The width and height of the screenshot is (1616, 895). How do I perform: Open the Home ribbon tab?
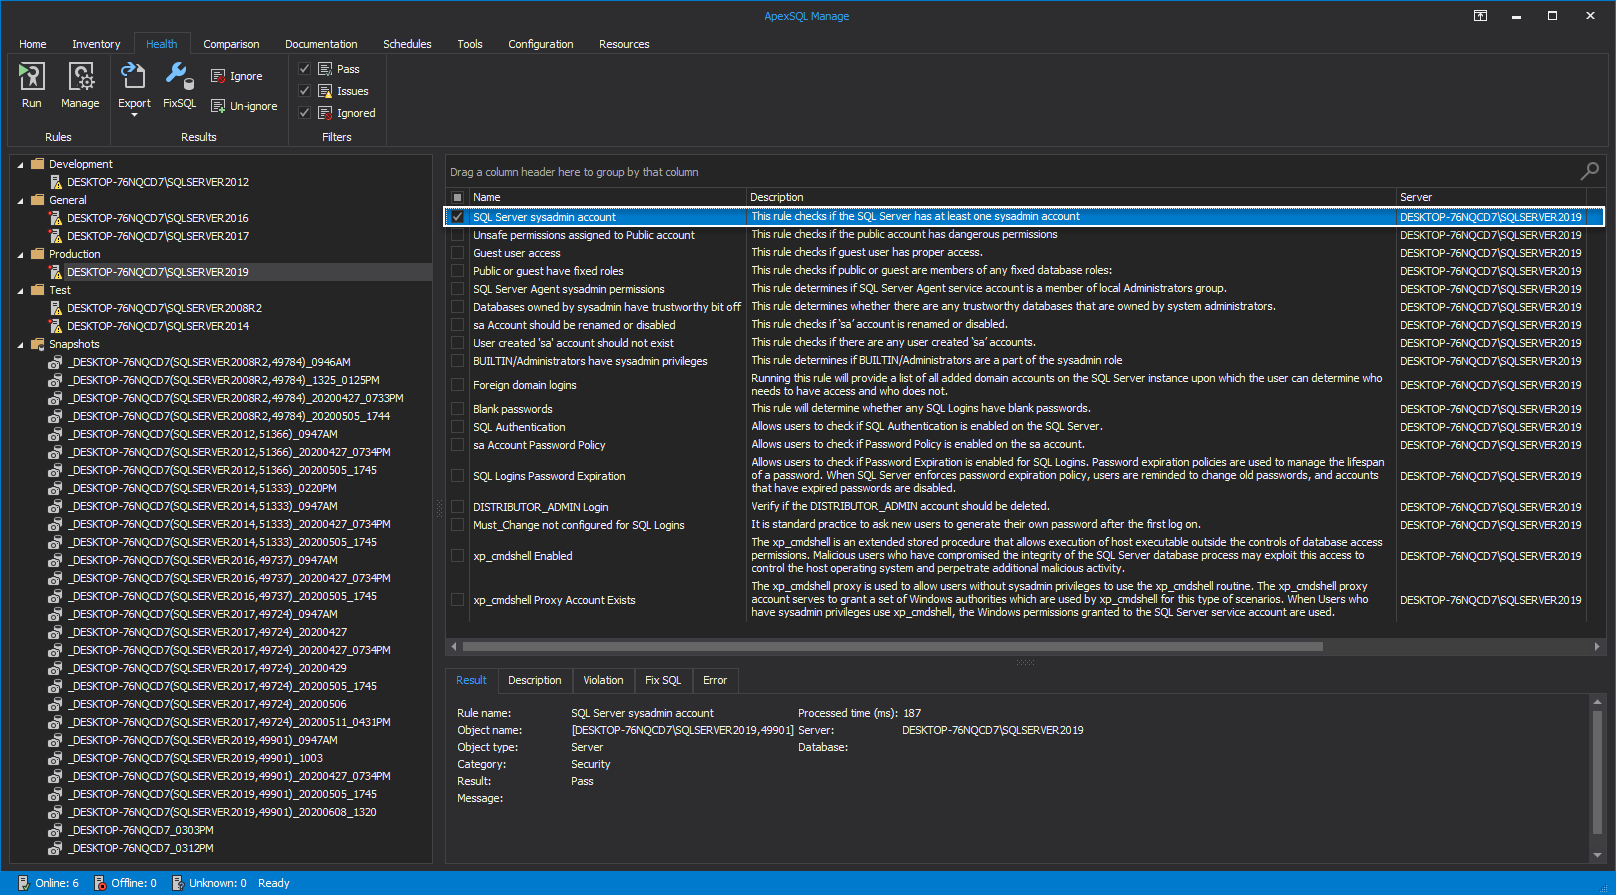[x=33, y=44]
